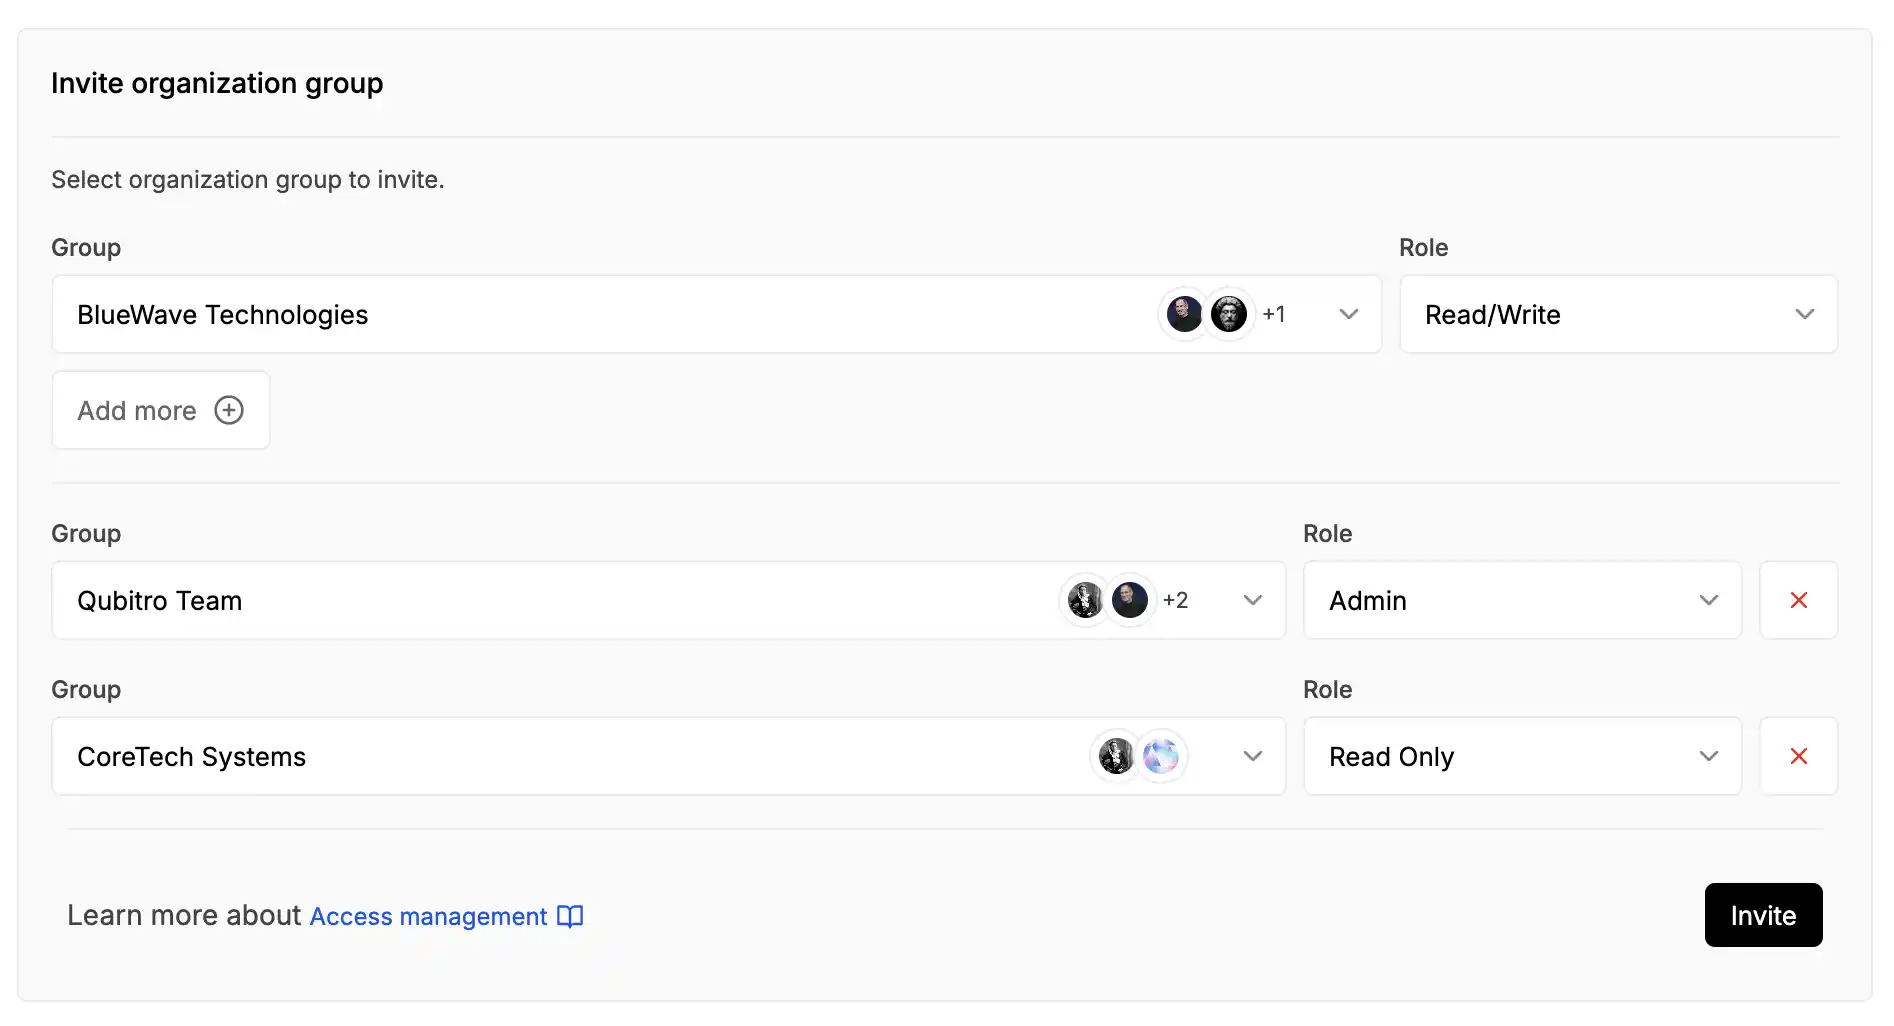The height and width of the screenshot is (1026, 1894).
Task: Click the book icon beside Access management
Action: coord(570,916)
